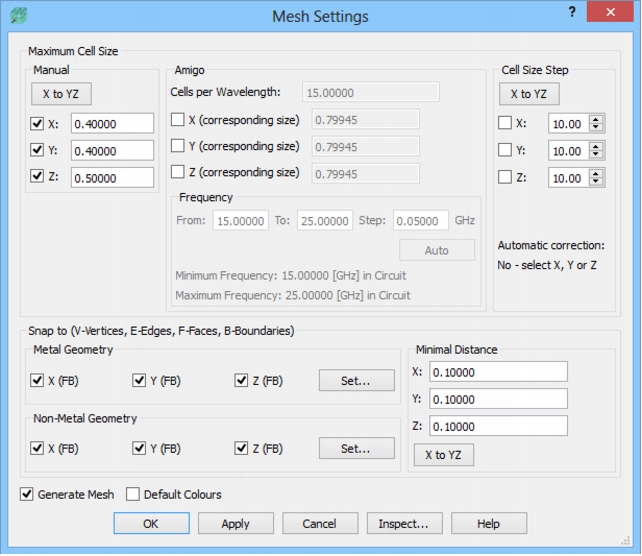
Task: Edit Cell Size Step Z value field
Action: [569, 178]
